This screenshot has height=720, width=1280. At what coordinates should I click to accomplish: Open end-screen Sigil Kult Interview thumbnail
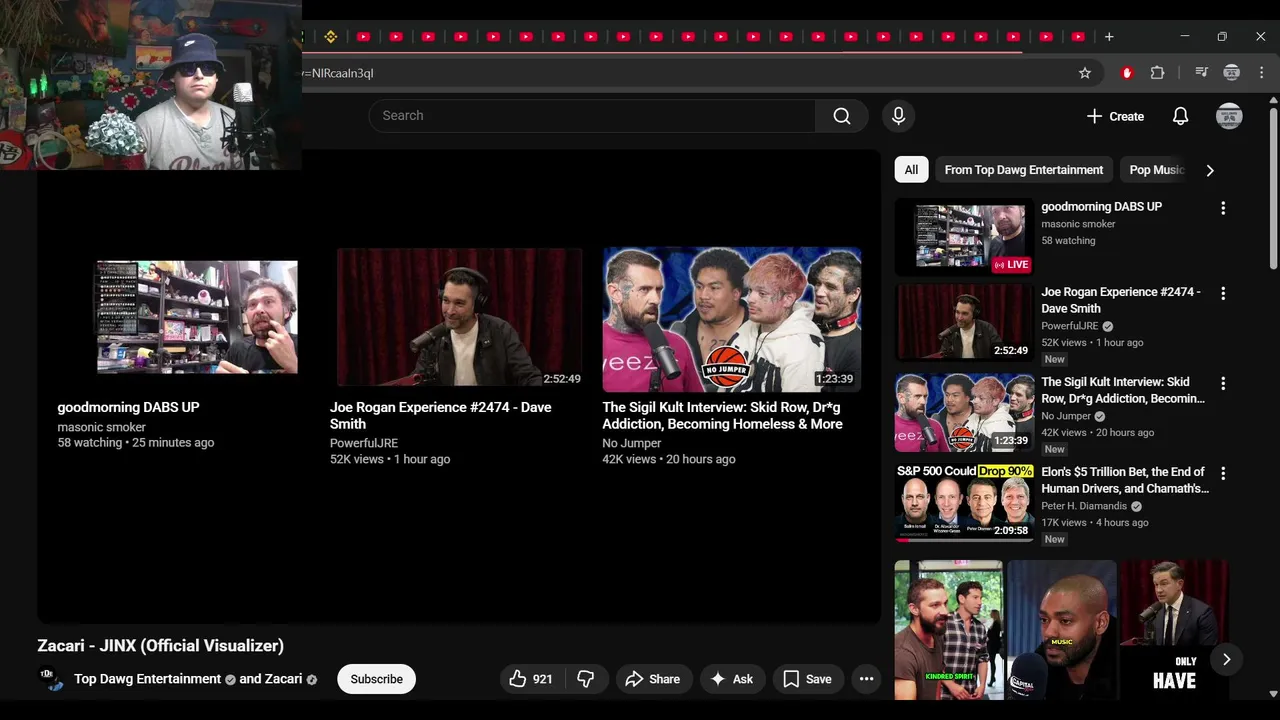(x=732, y=320)
